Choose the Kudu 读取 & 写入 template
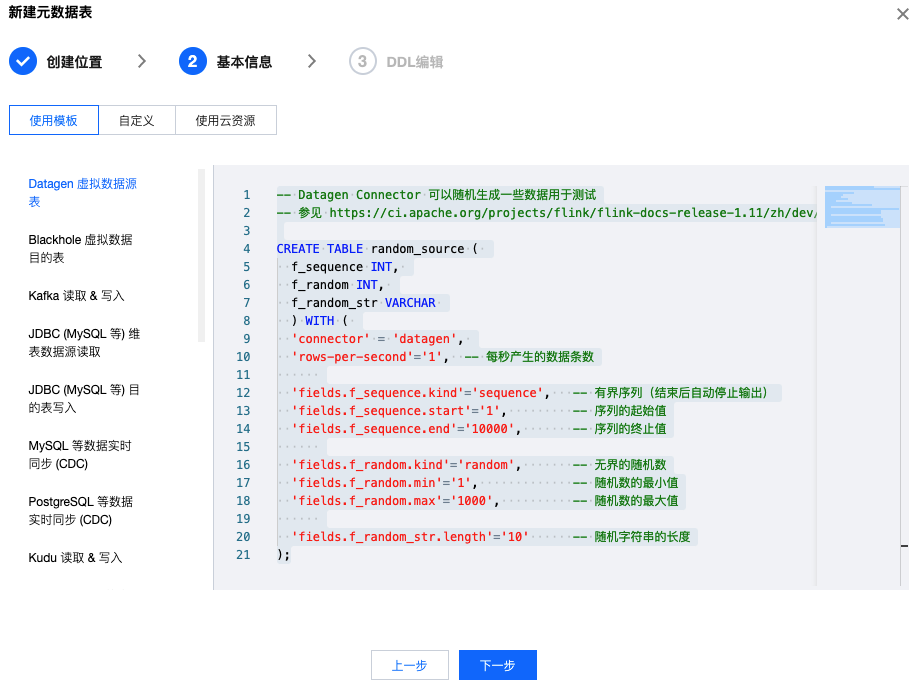 [75, 558]
